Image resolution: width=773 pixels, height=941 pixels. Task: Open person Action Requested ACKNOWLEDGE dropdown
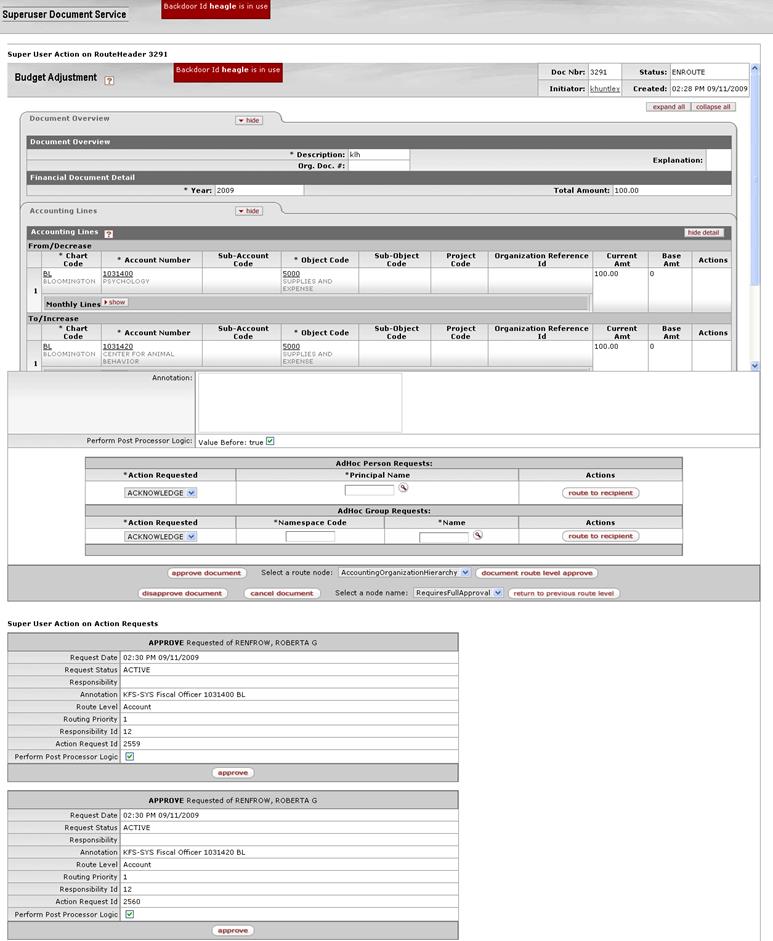pos(161,493)
